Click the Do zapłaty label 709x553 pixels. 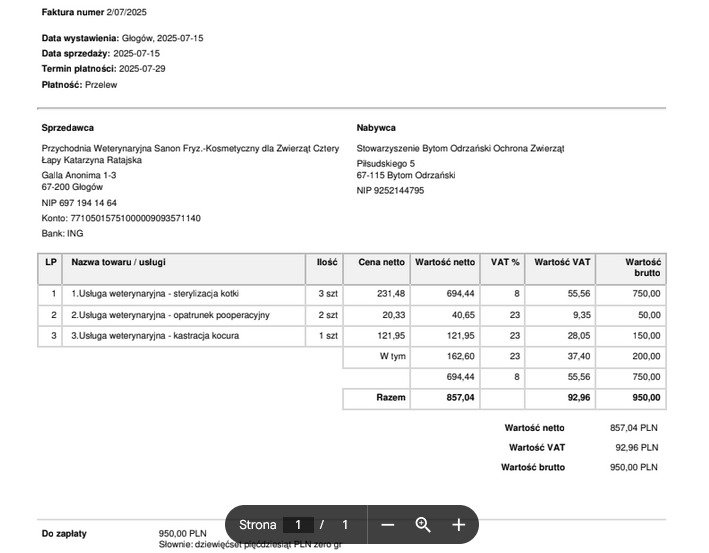coord(64,534)
